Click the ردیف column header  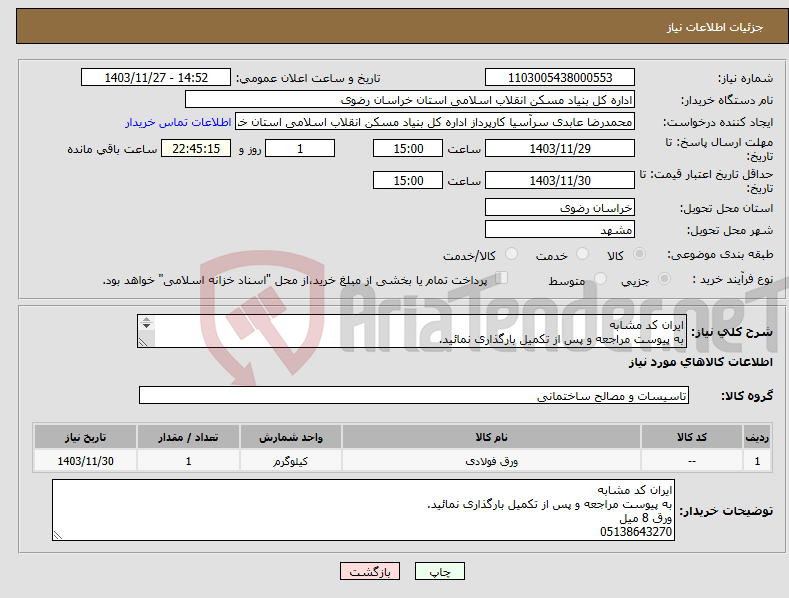(x=757, y=437)
